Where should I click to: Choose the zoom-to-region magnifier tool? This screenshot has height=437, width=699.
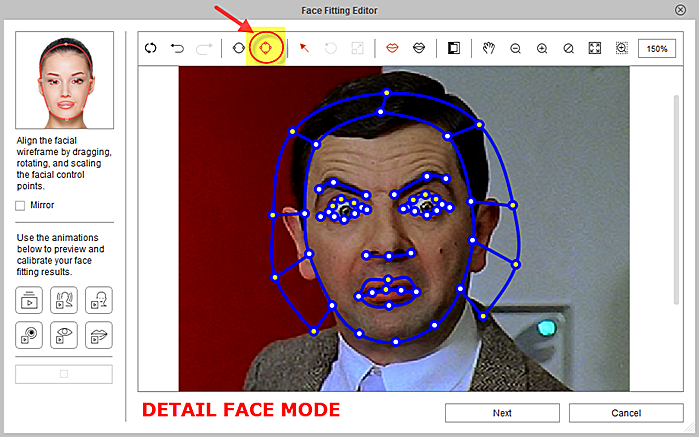(621, 48)
